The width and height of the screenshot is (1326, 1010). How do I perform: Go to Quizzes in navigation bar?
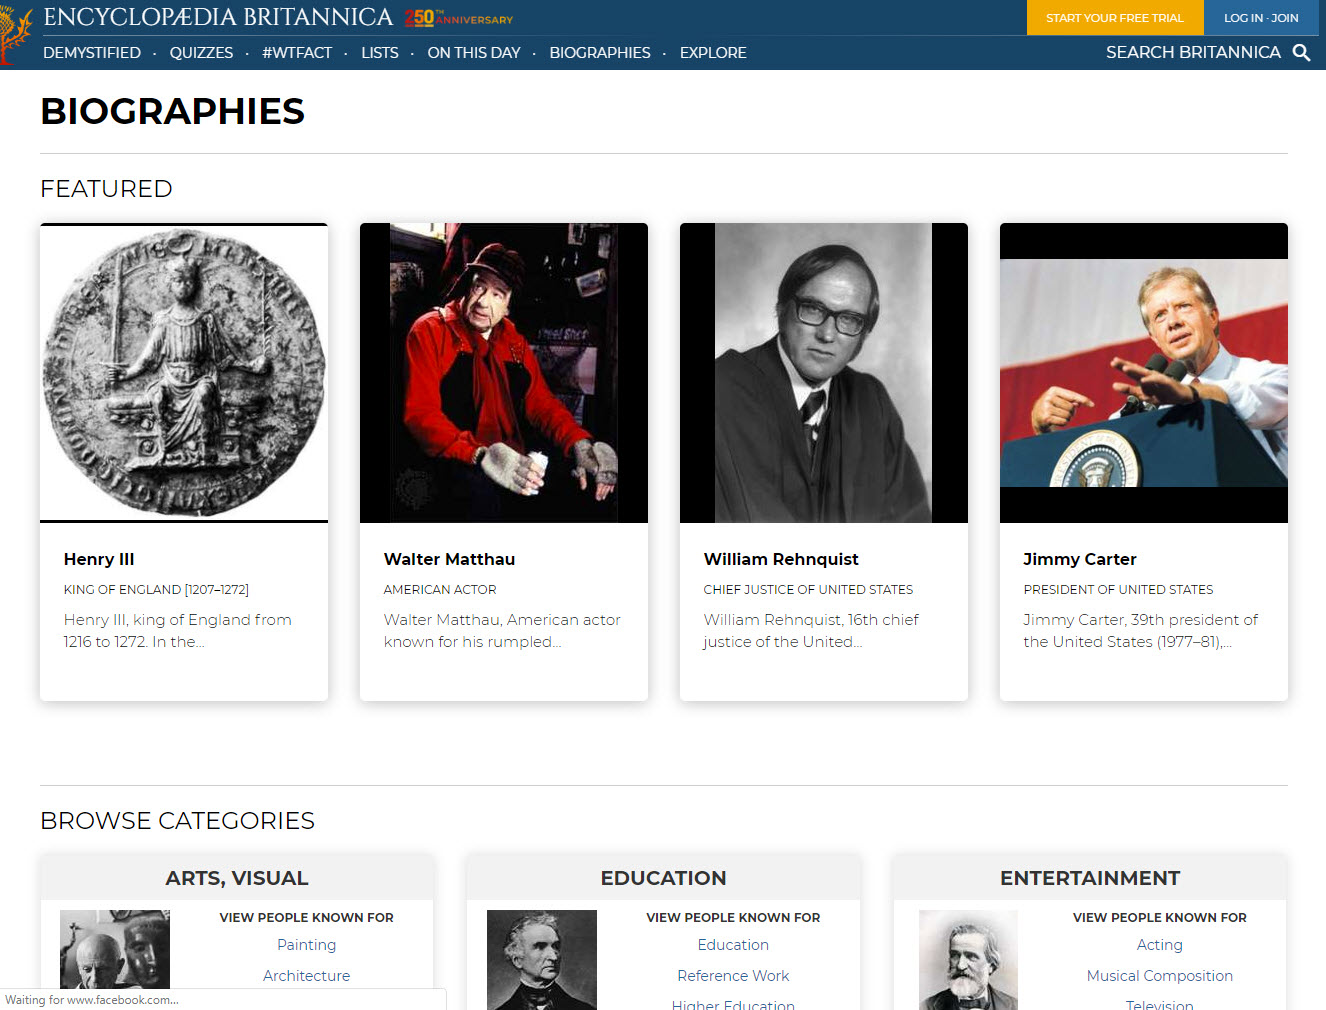[201, 53]
